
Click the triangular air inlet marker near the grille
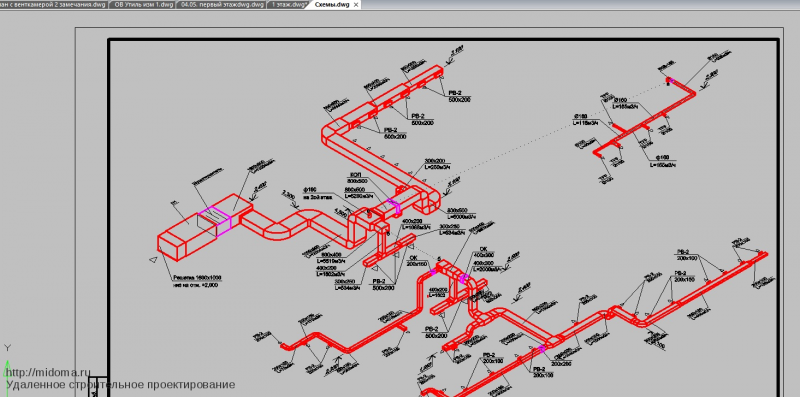tap(152, 260)
